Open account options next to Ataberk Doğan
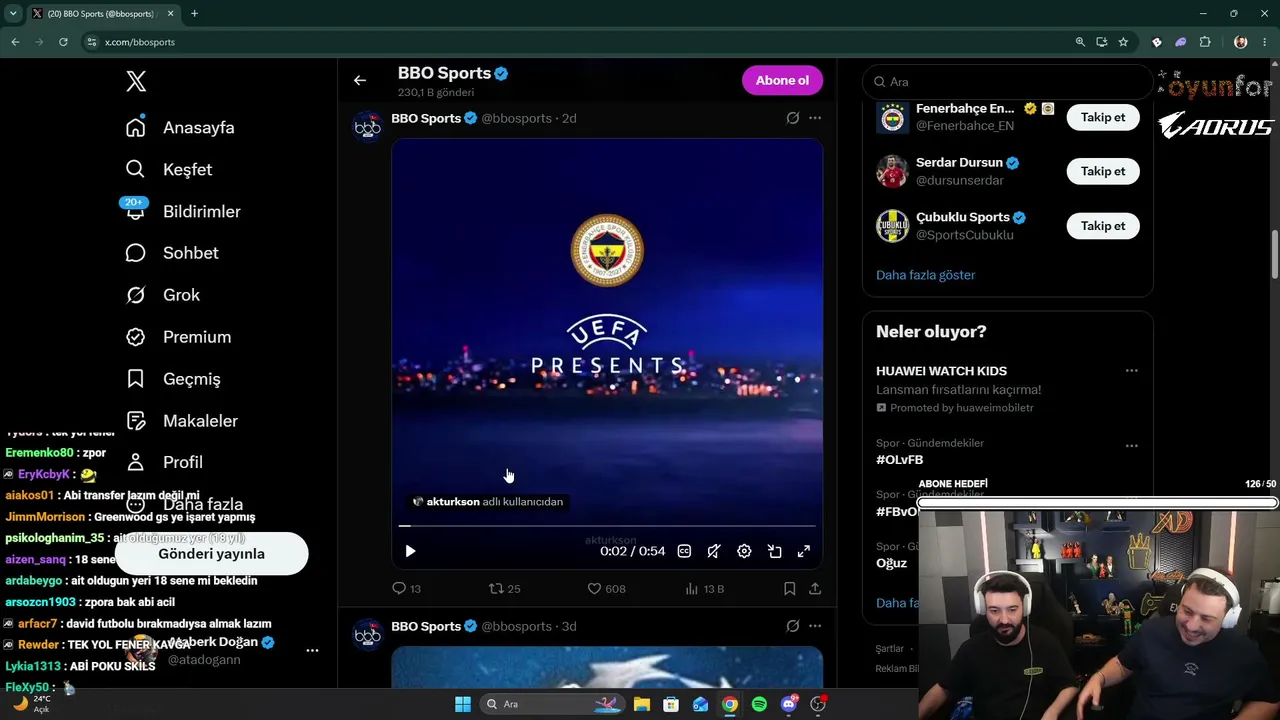Screen dimensions: 1280x720 [312, 650]
